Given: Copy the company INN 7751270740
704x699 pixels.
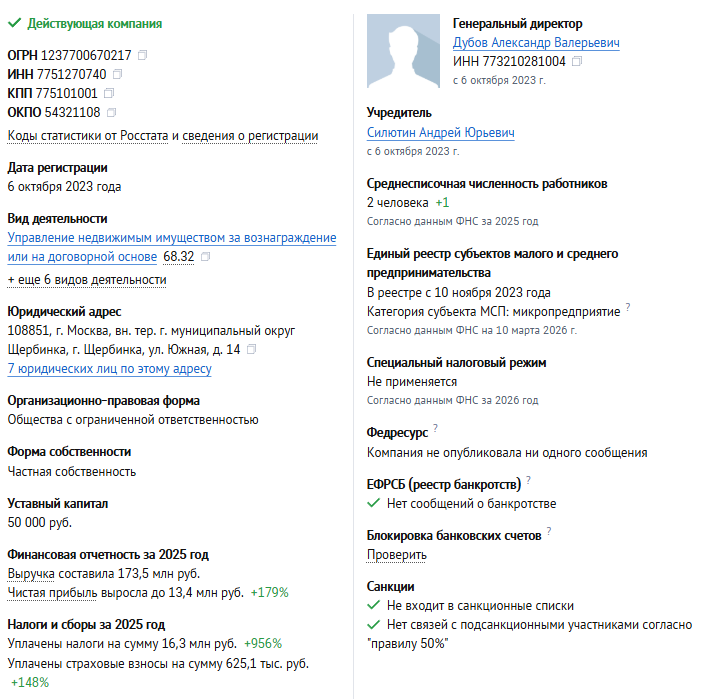Looking at the screenshot, I should (x=118, y=74).
